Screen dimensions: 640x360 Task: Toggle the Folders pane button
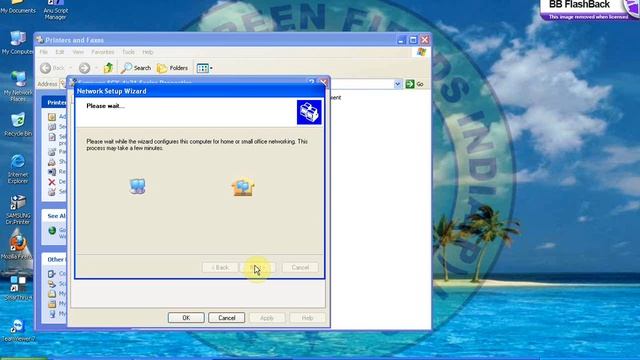pos(172,68)
